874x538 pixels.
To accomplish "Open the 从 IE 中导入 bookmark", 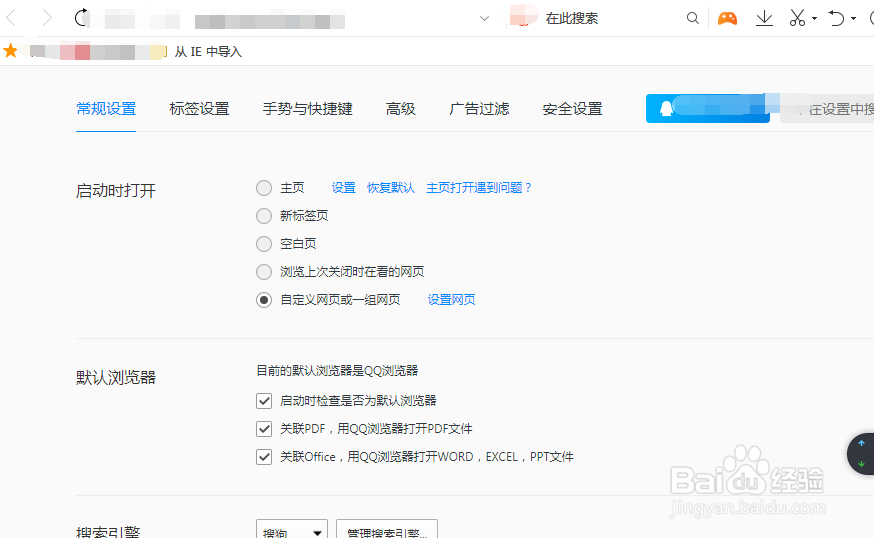I will (208, 52).
